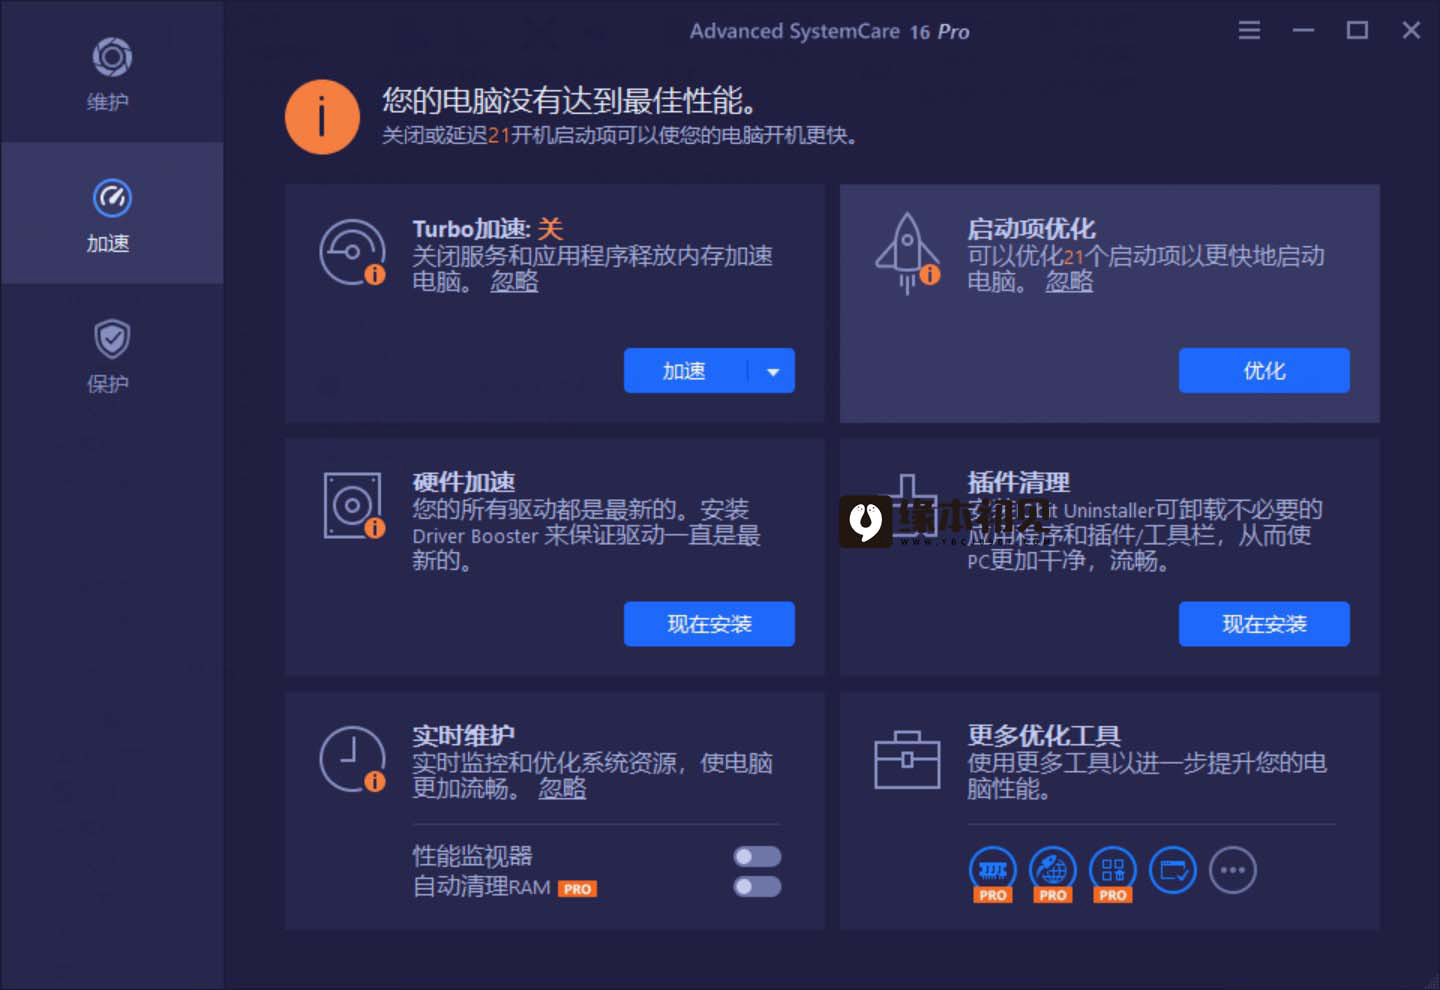Click 忽略 link in 实时维护 card
This screenshot has height=990, width=1440.
[x=562, y=789]
